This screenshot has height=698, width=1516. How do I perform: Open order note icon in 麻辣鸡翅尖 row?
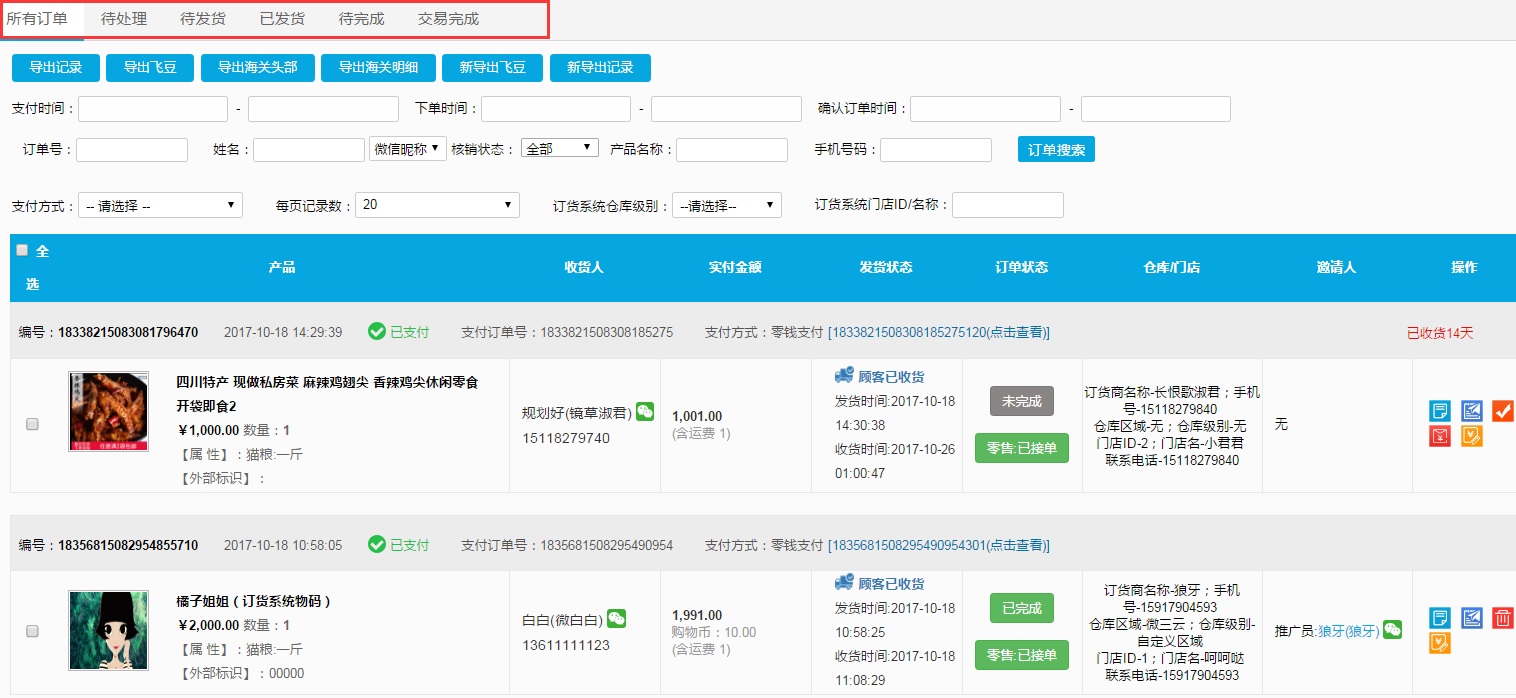click(x=1440, y=411)
